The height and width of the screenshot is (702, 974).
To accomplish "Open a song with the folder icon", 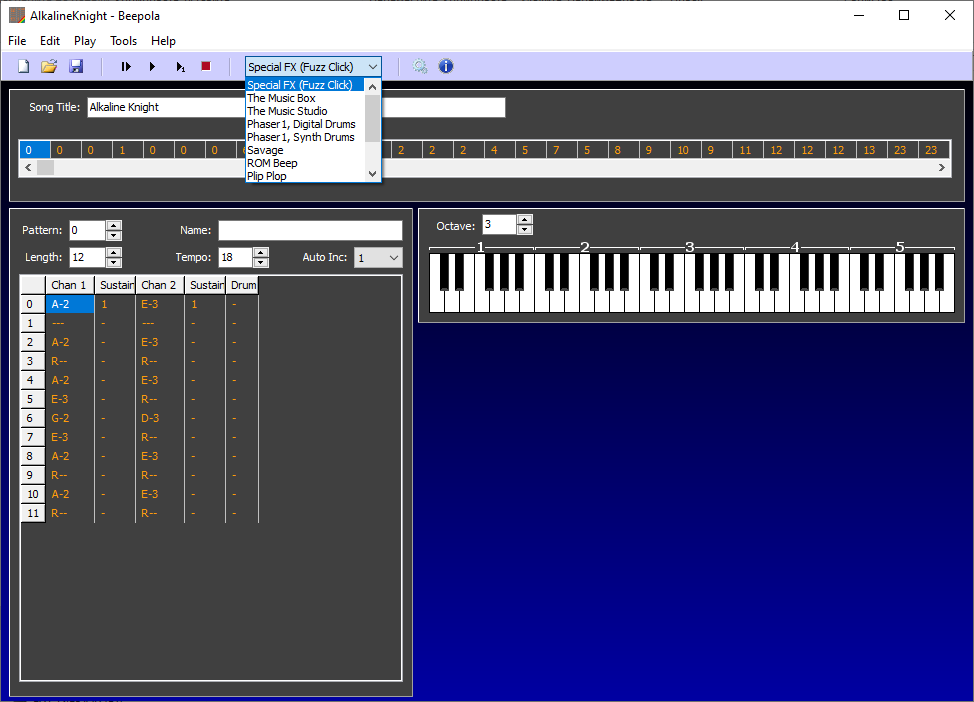I will pos(49,66).
